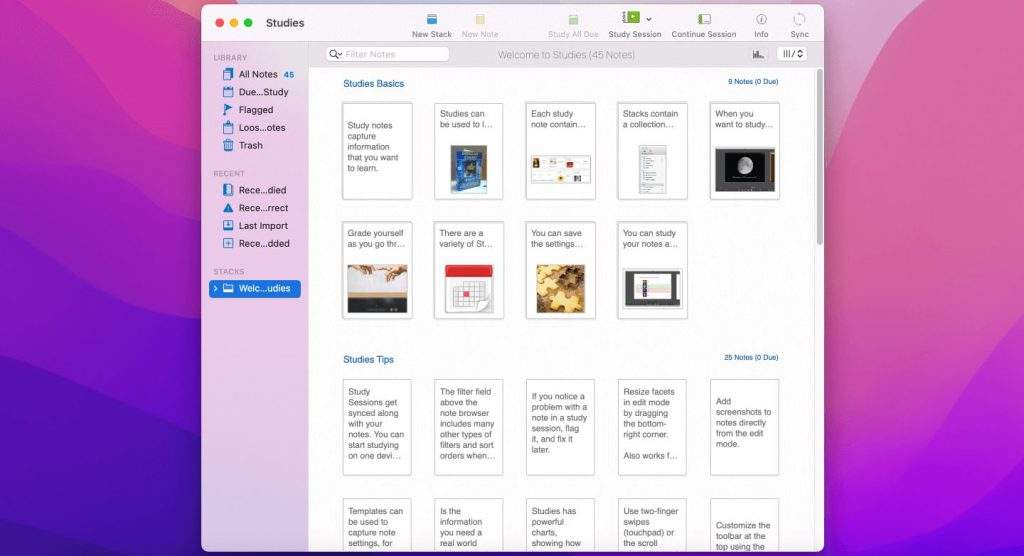
Task: Click the Studies Basics section heading
Action: pyautogui.click(x=374, y=83)
